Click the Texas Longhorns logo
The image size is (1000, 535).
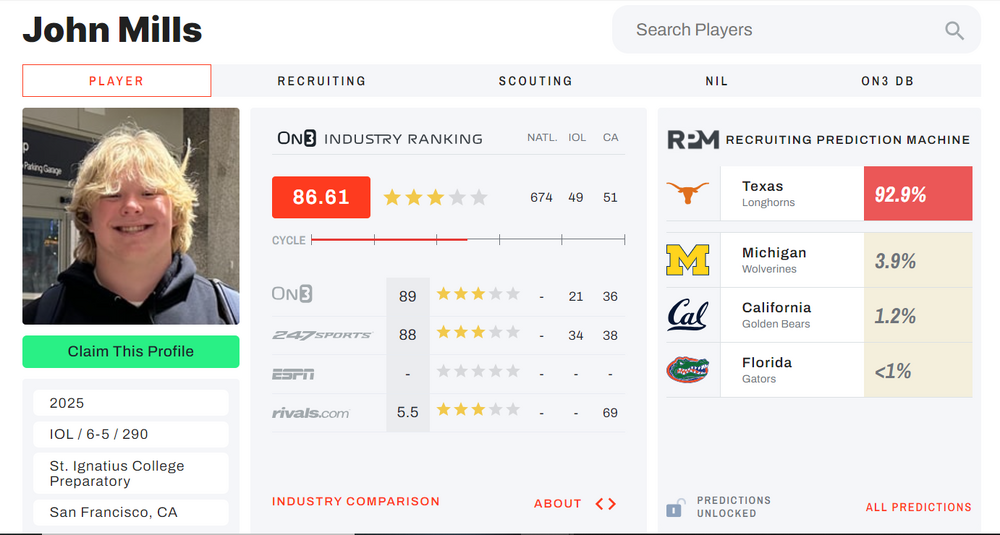[688, 193]
